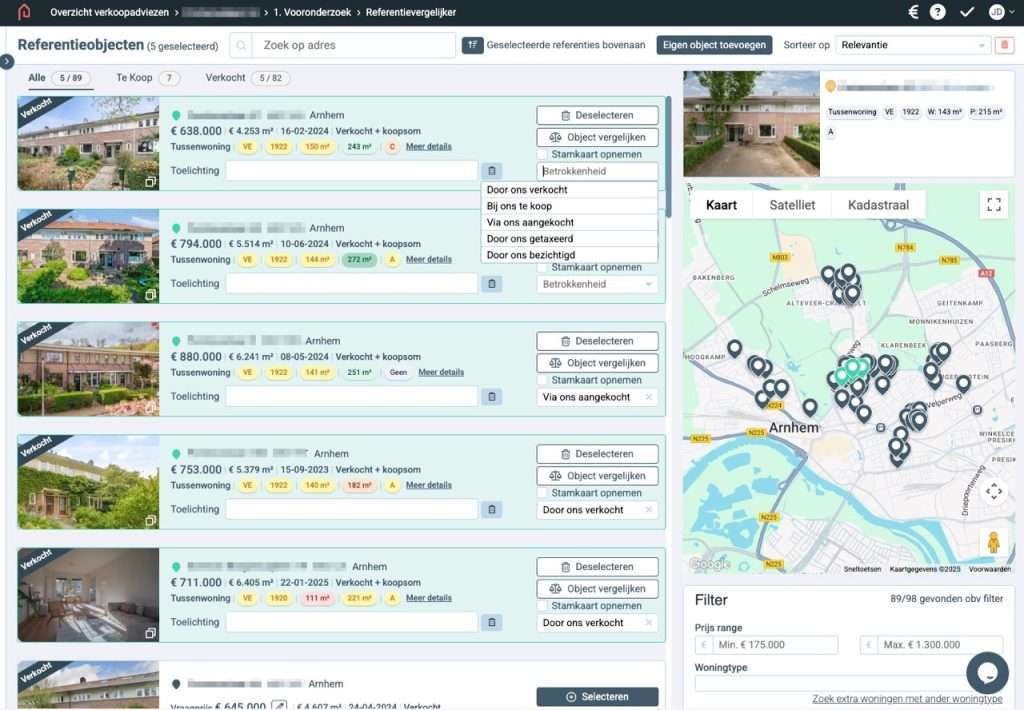This screenshot has width=1024, height=710.
Task: Click the map pan control icon
Action: tap(994, 491)
